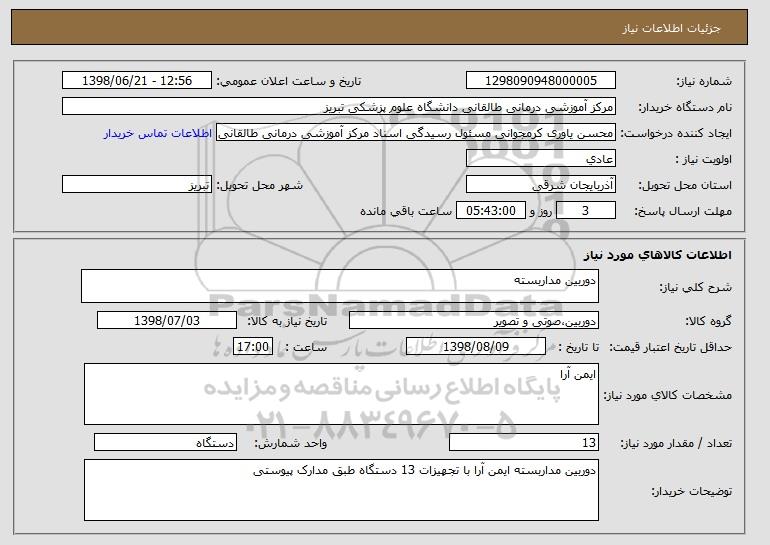Screen dimensions: 770x545
Task: Click the remaining days field showing 3
Action: click(x=585, y=211)
